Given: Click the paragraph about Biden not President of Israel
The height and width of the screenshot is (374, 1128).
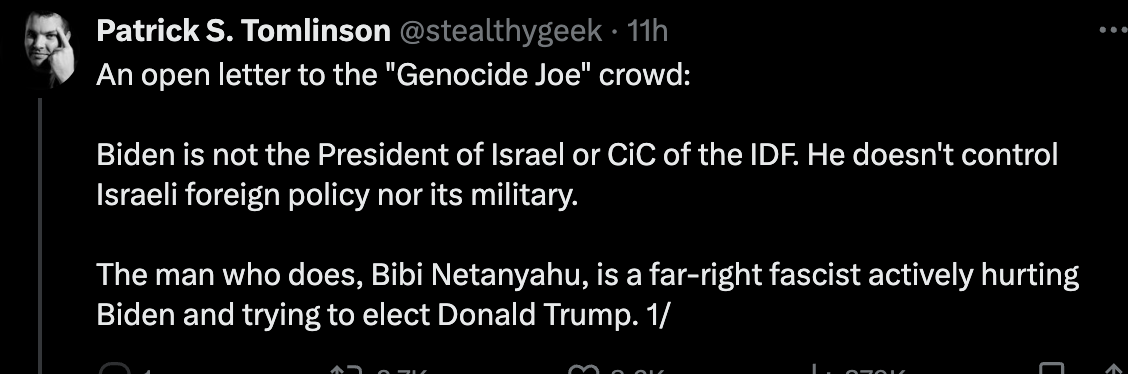Looking at the screenshot, I should pos(578,175).
